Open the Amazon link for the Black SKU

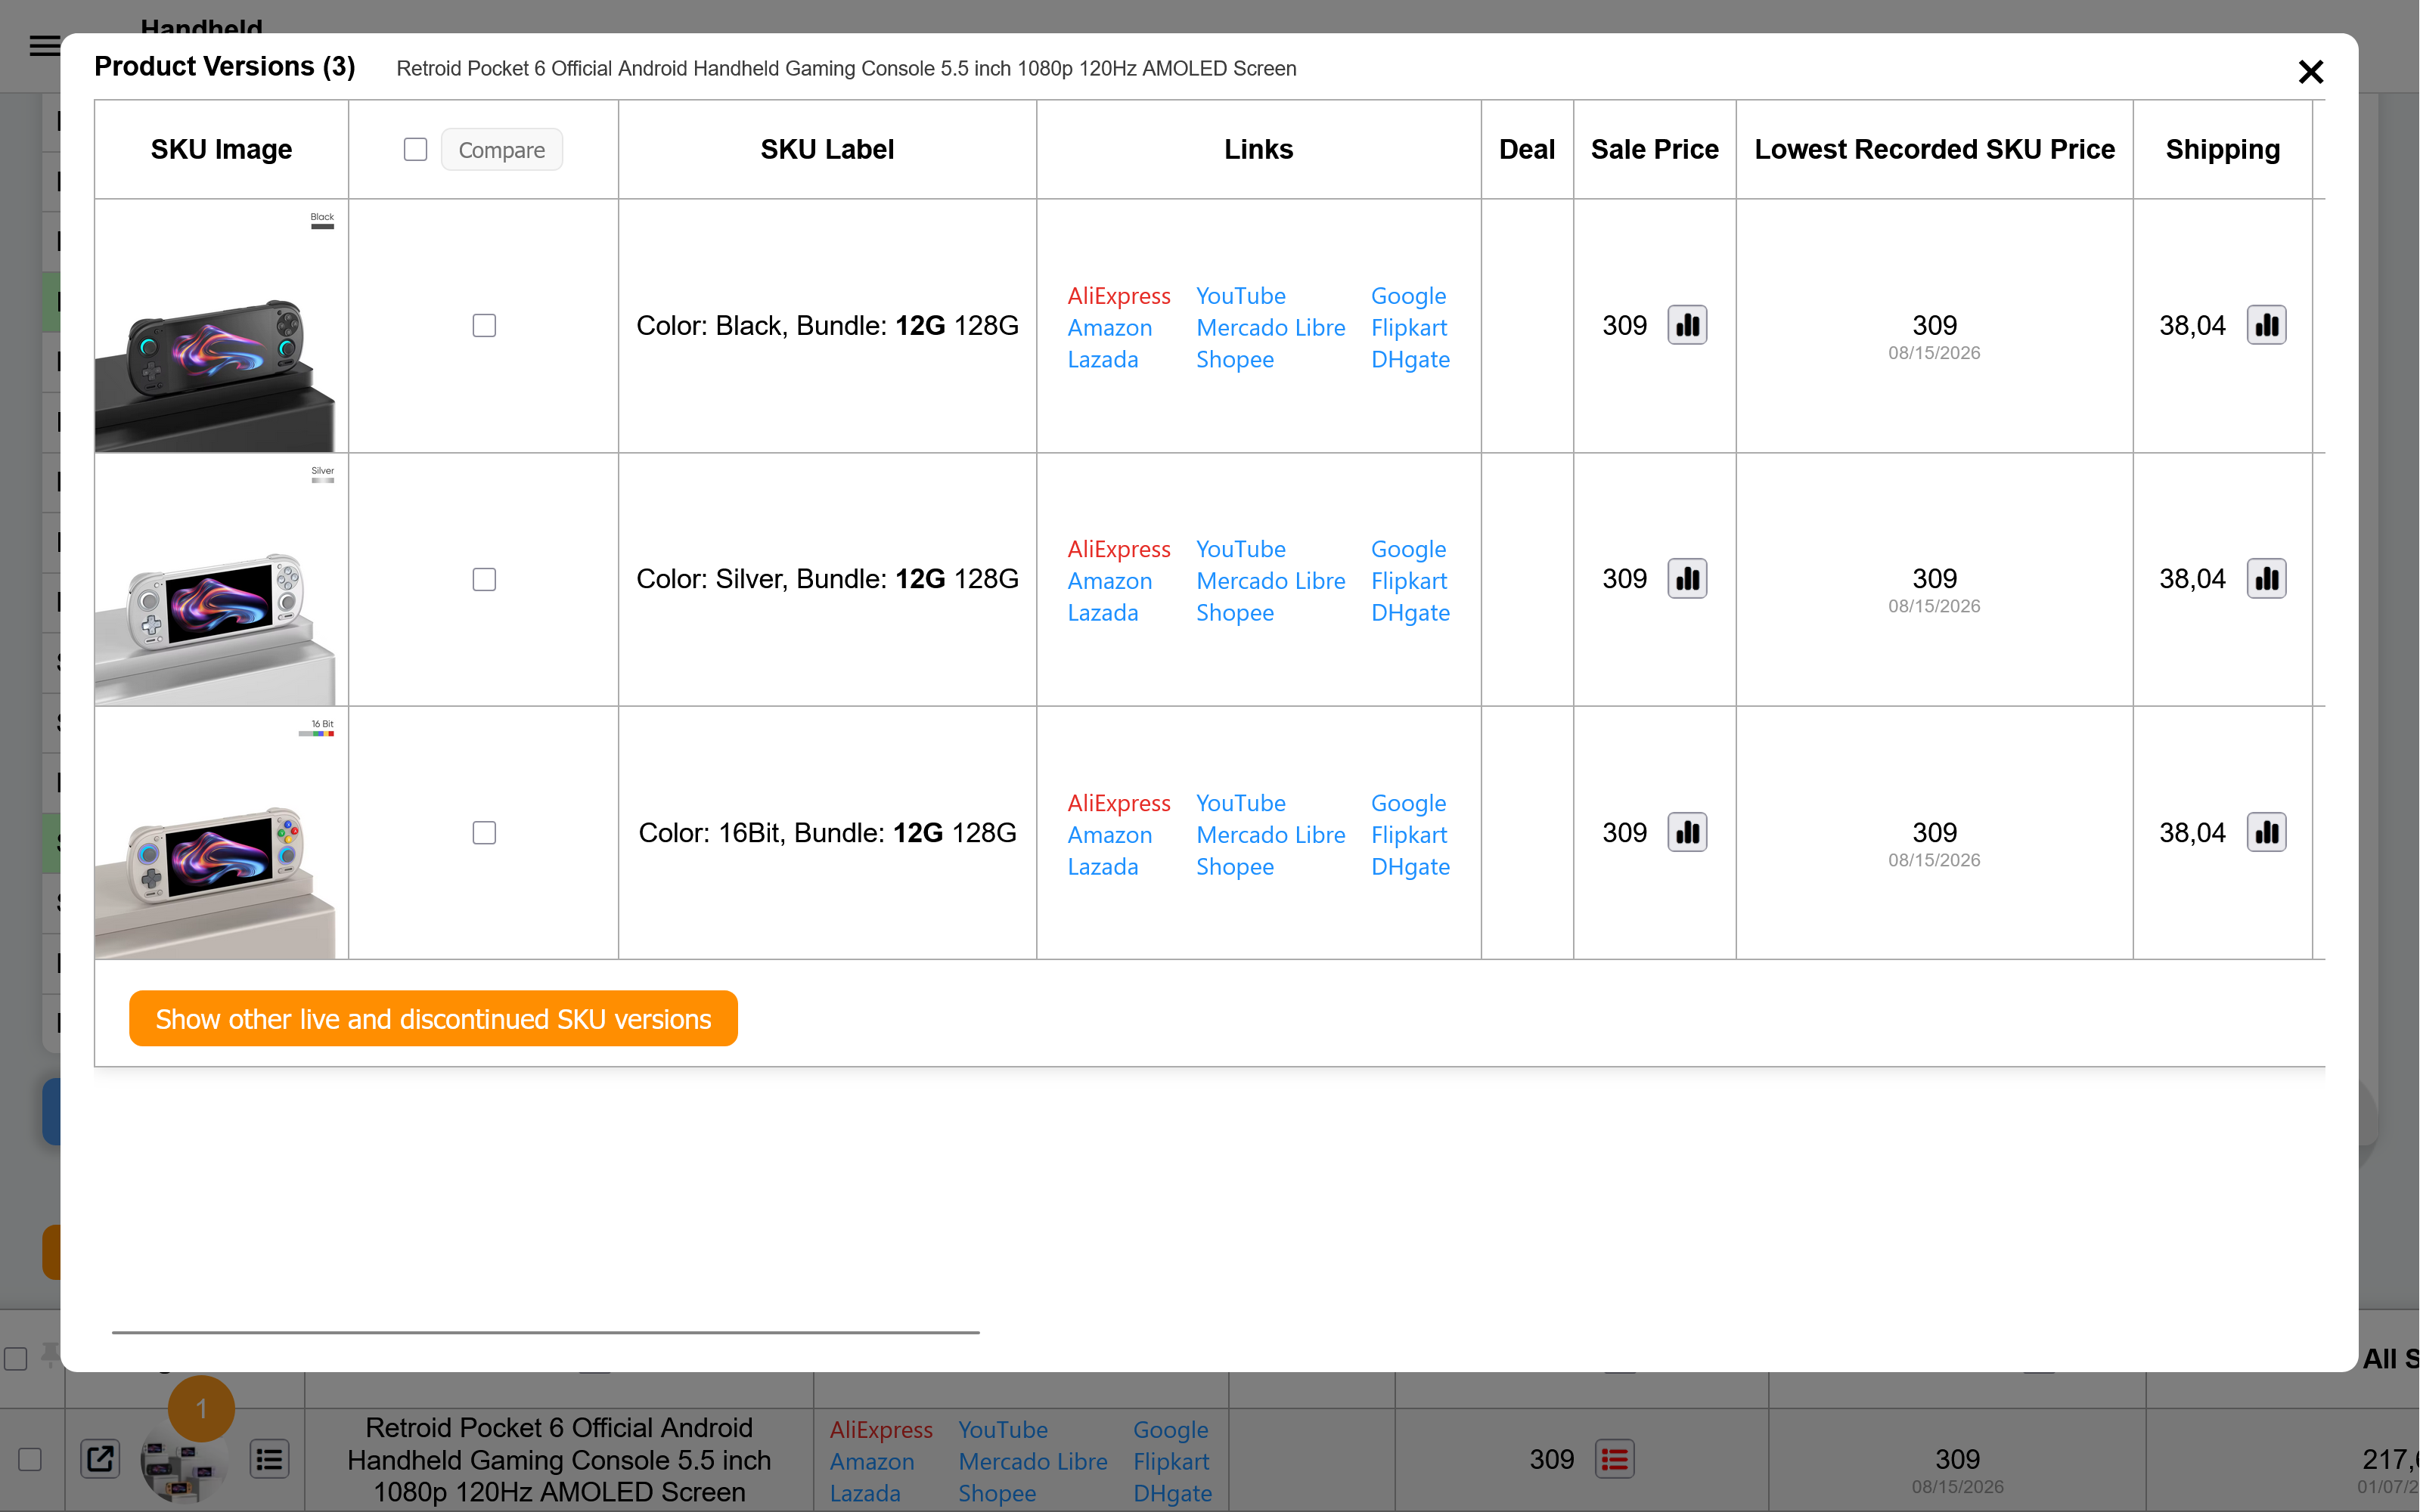1109,328
